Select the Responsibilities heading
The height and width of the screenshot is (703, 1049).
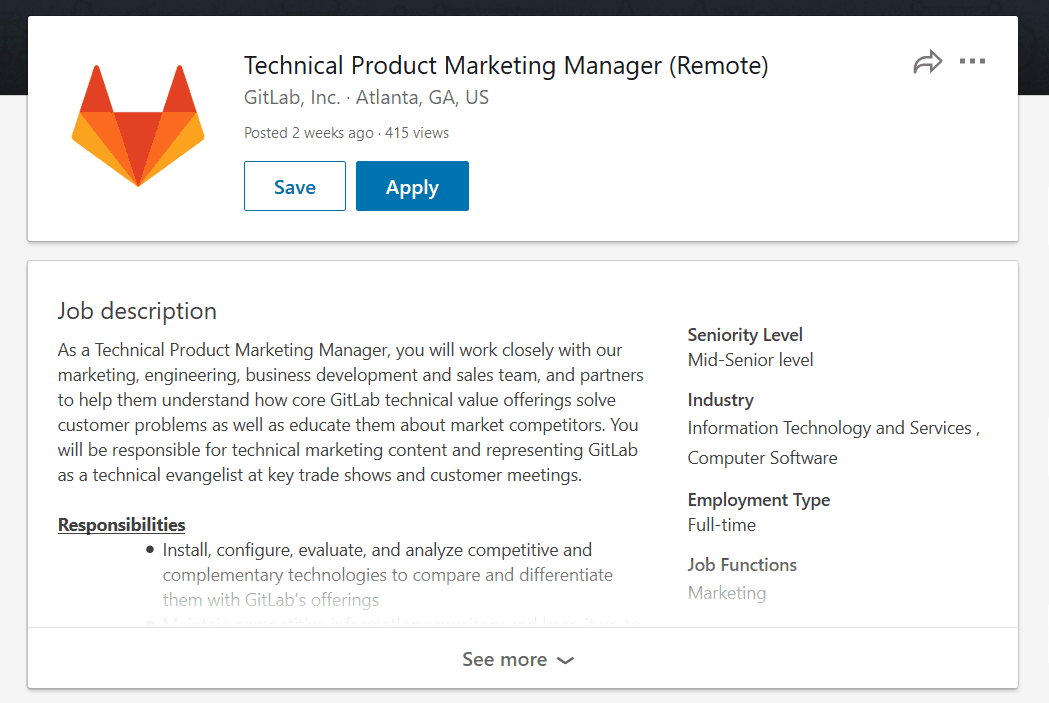pyautogui.click(x=121, y=525)
